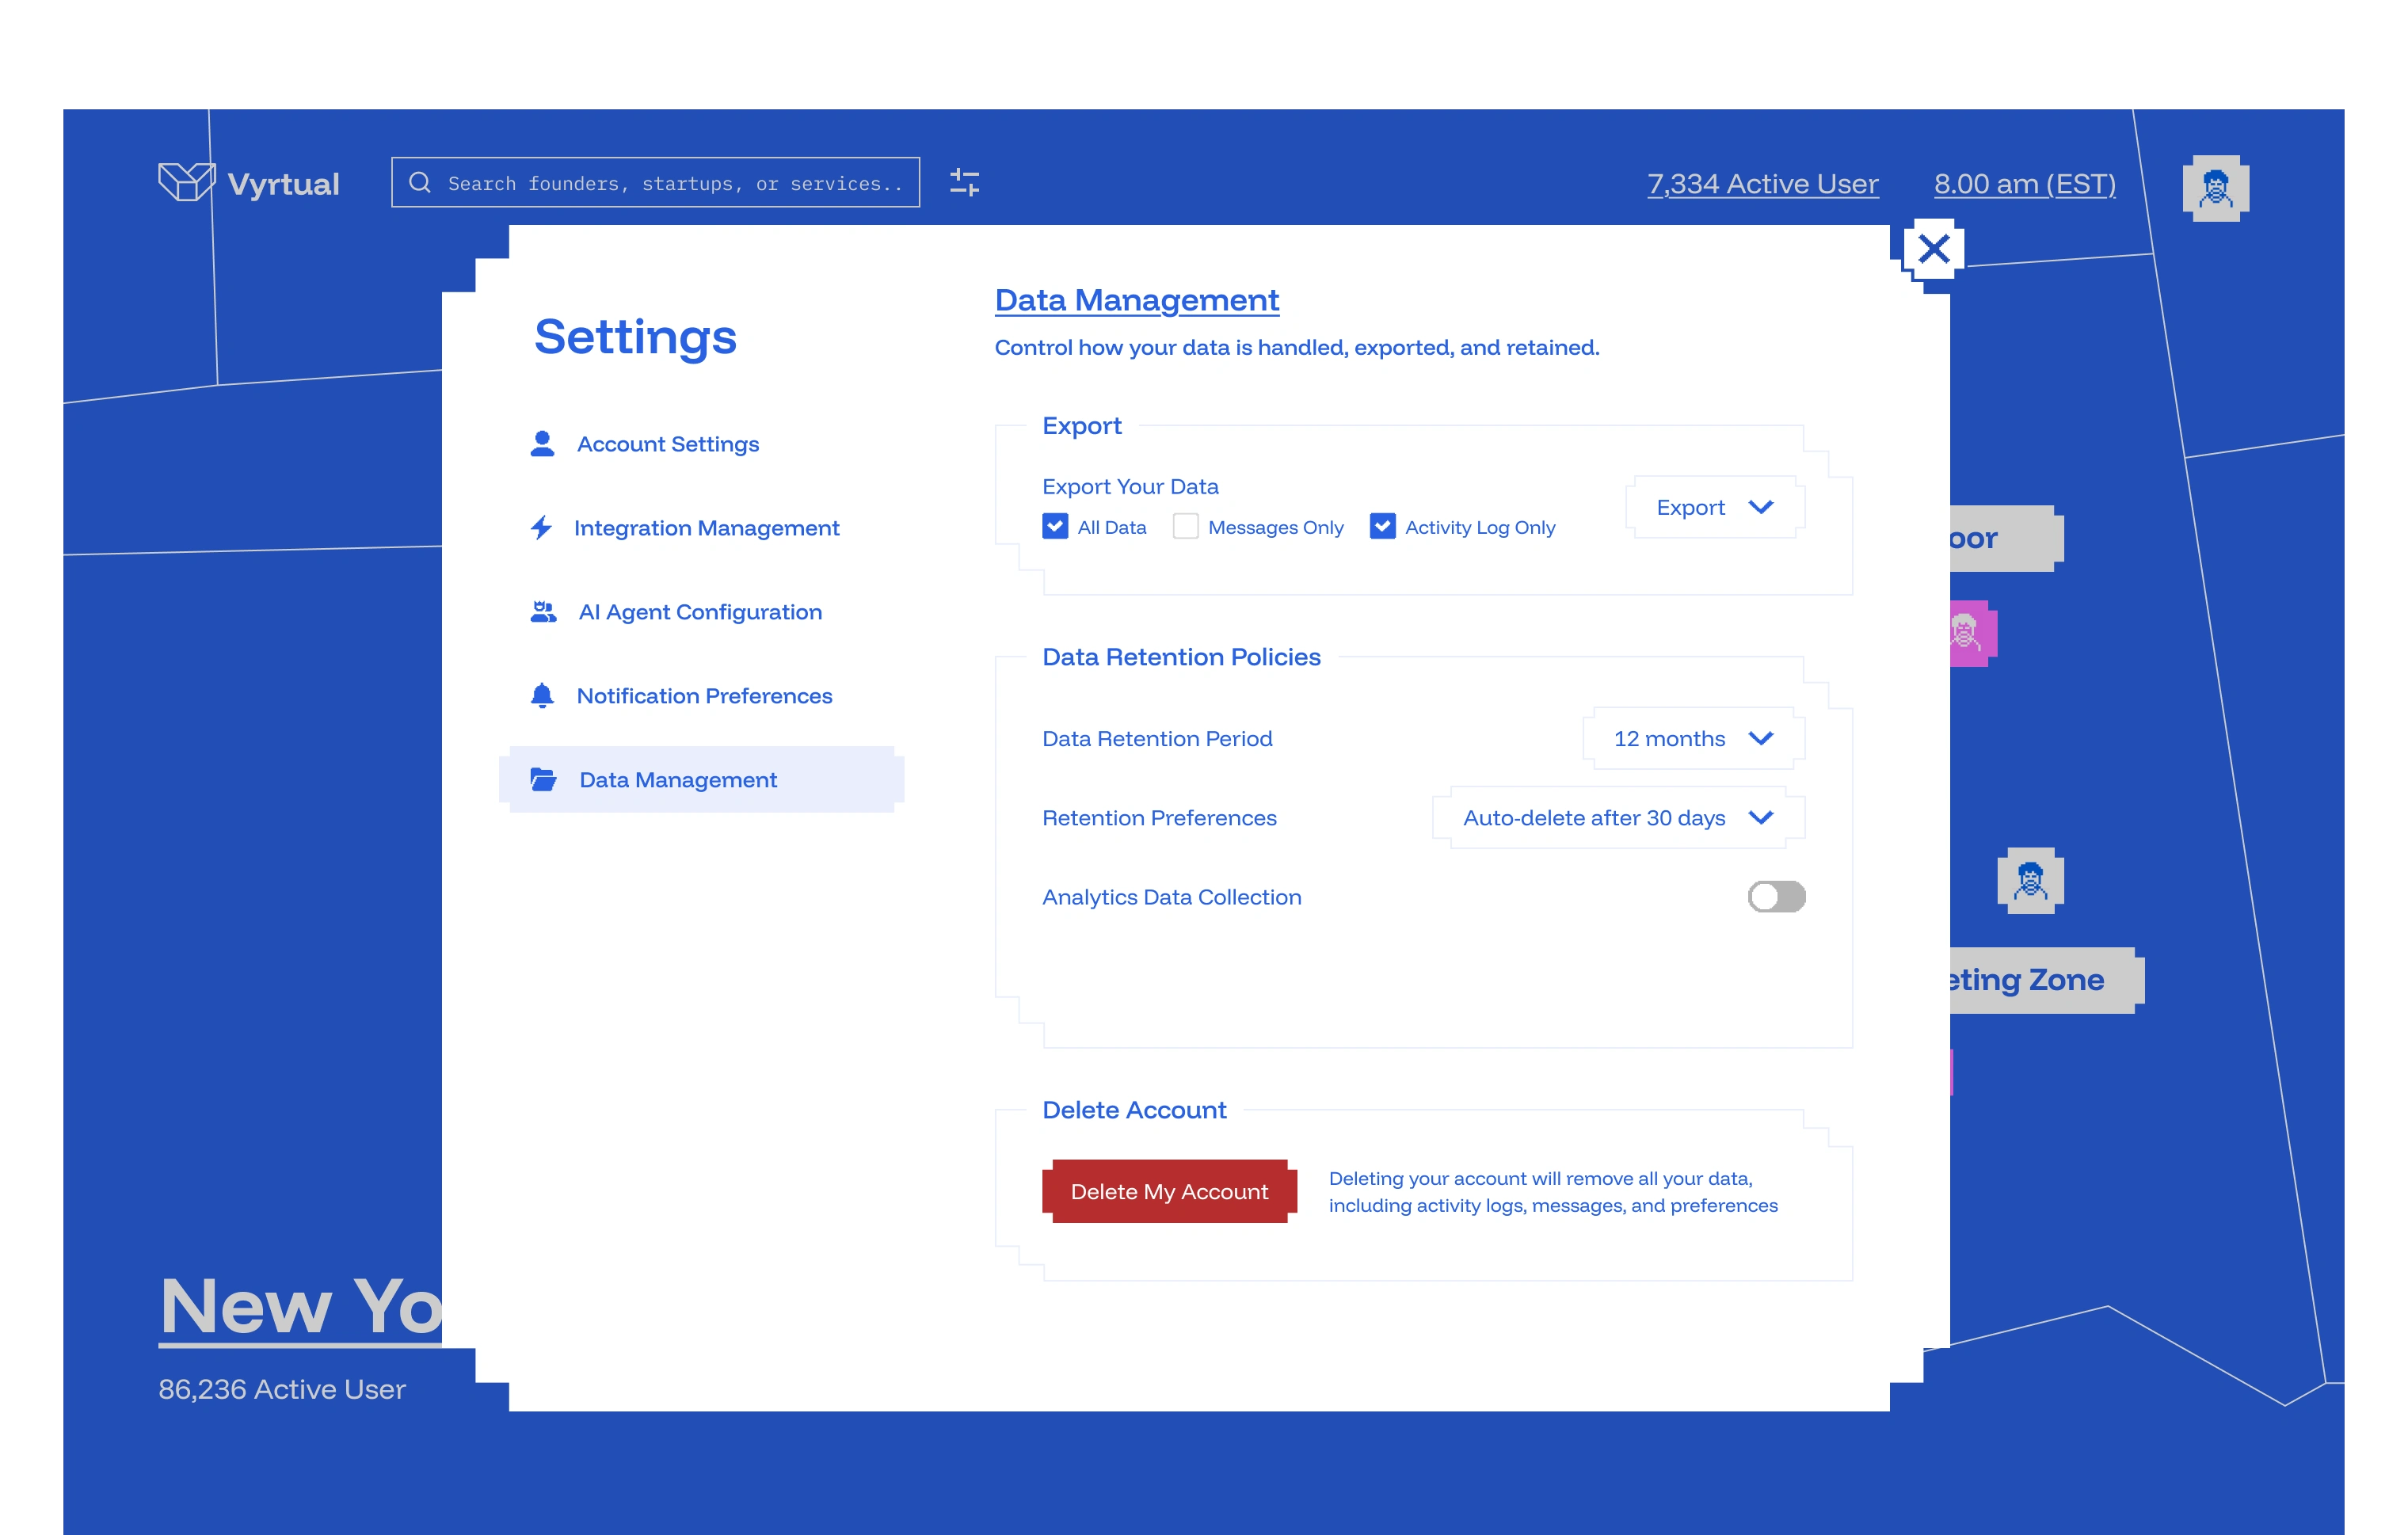The image size is (2408, 1535).
Task: Click the Notification Preferences bell icon
Action: pyautogui.click(x=542, y=696)
